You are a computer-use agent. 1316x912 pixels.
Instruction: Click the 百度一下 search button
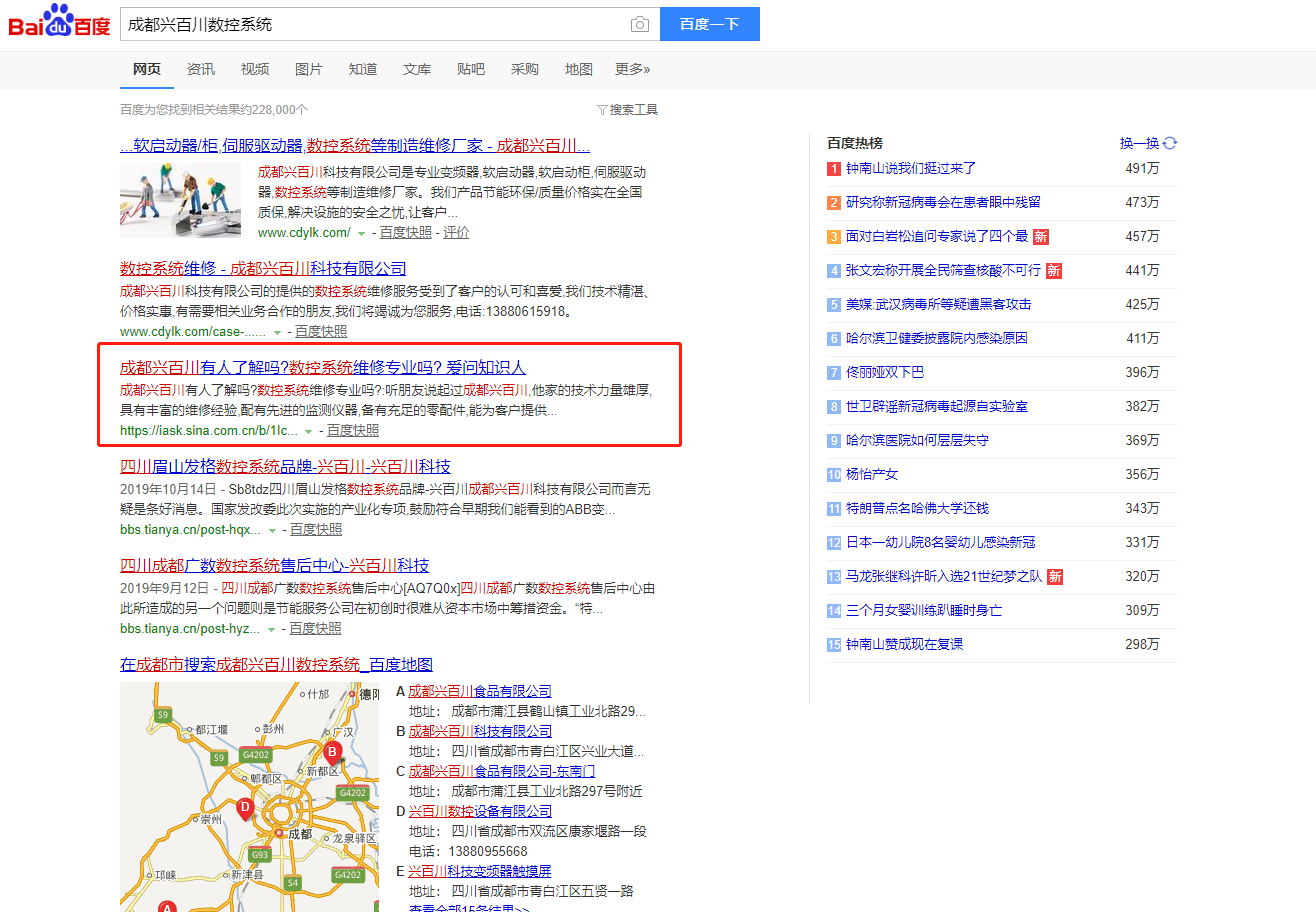tap(710, 24)
